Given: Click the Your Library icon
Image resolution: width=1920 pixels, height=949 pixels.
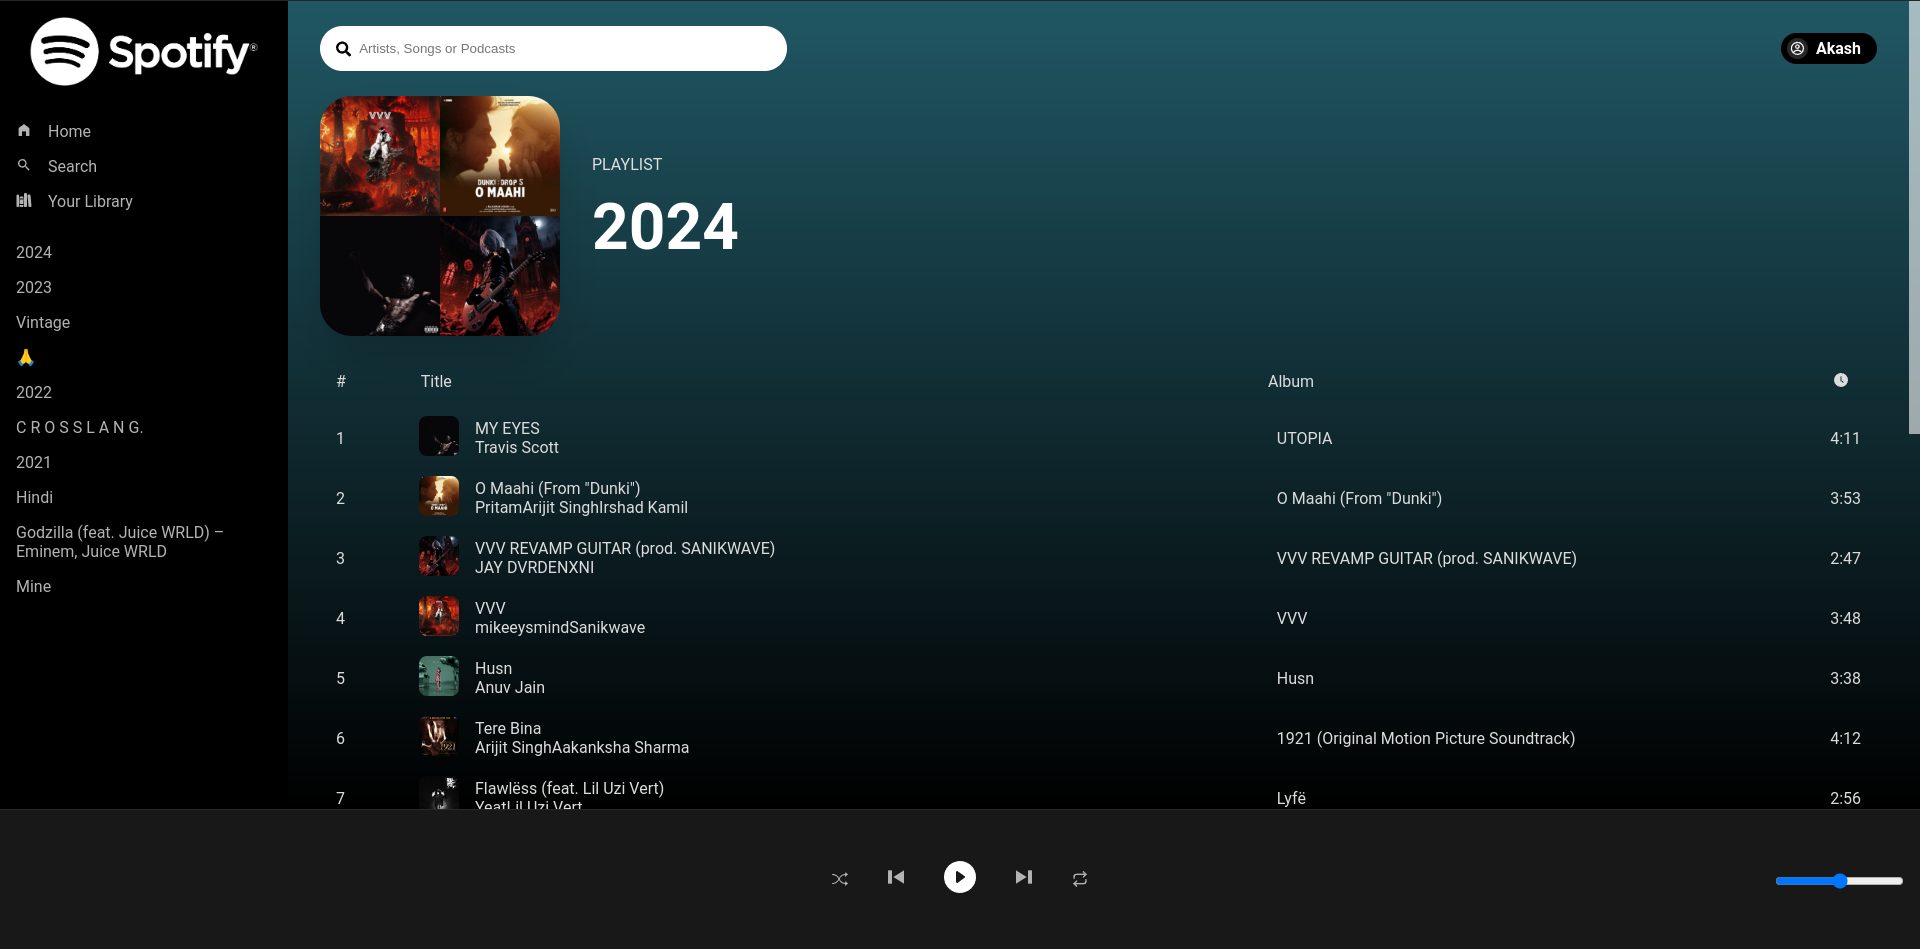Looking at the screenshot, I should tap(24, 200).
